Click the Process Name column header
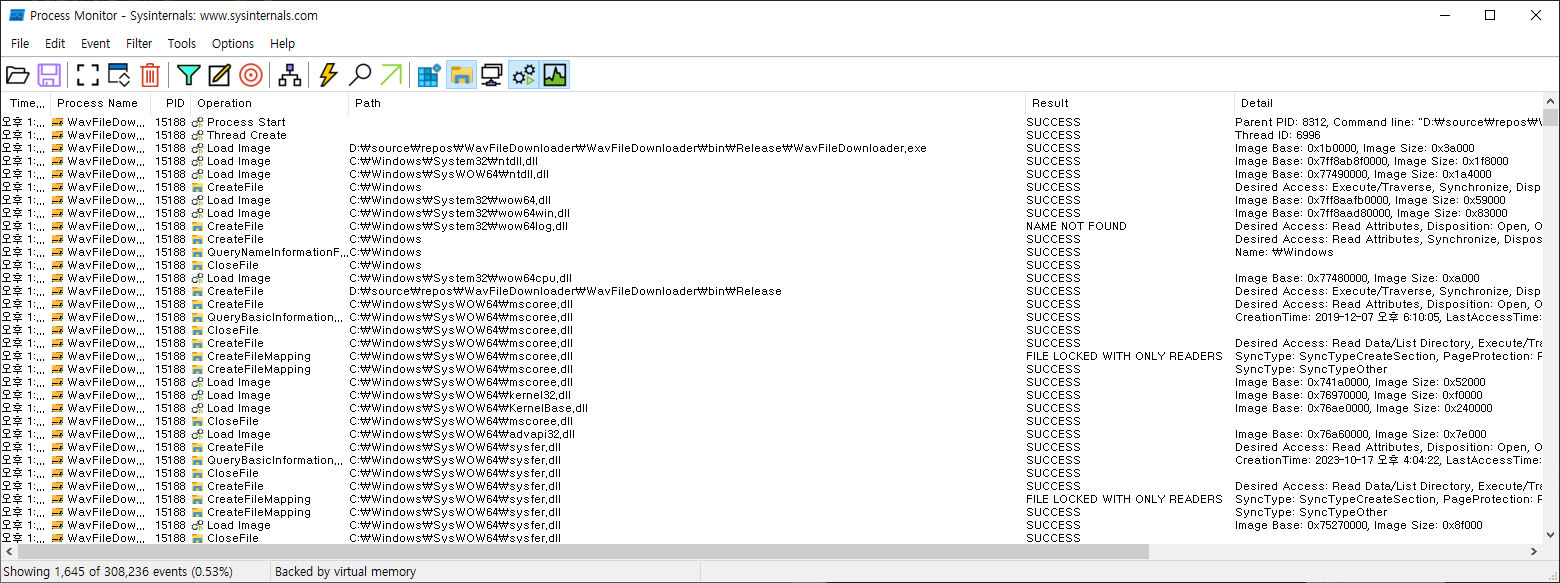This screenshot has width=1560, height=583. tap(100, 103)
